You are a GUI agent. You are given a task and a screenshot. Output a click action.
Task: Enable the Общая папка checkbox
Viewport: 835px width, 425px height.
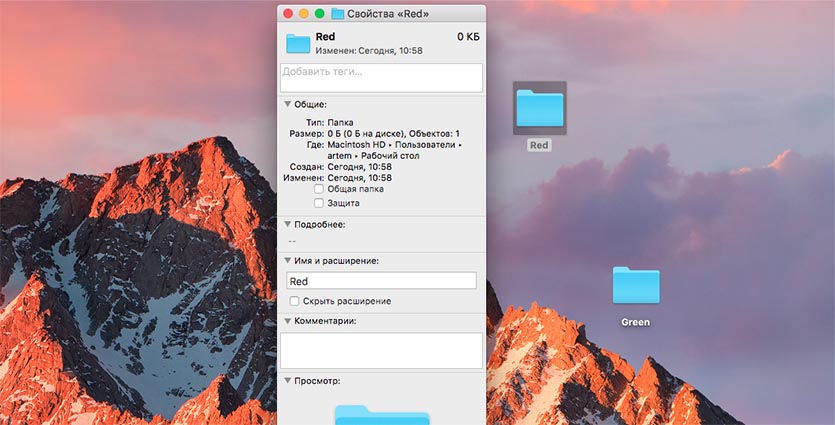tap(319, 189)
